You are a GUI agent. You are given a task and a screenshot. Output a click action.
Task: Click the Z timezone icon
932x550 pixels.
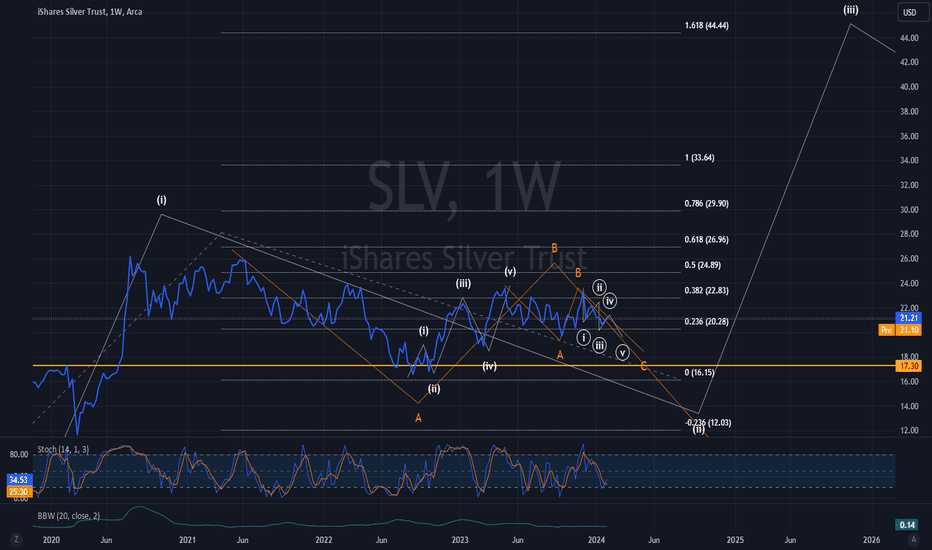pyautogui.click(x=16, y=540)
